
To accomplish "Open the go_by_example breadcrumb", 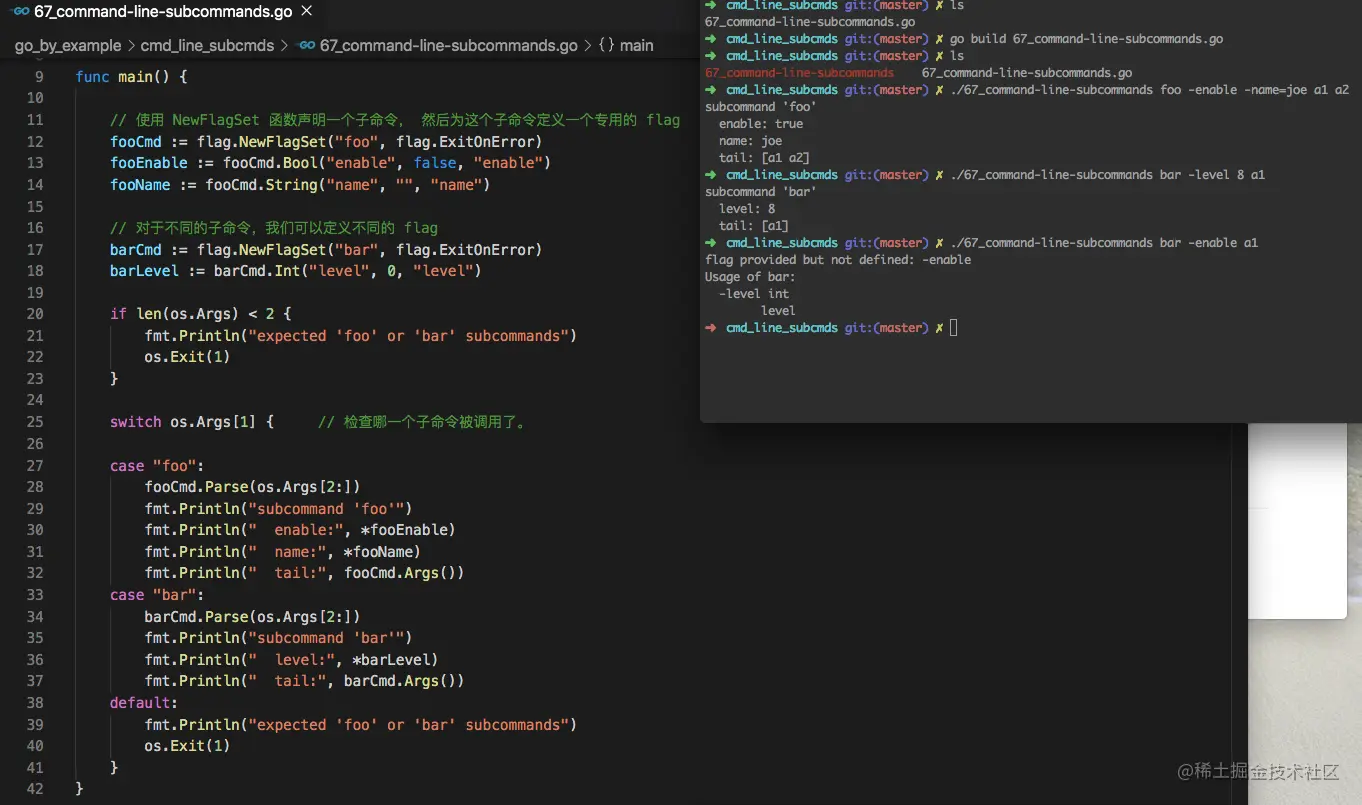I will tap(67, 45).
